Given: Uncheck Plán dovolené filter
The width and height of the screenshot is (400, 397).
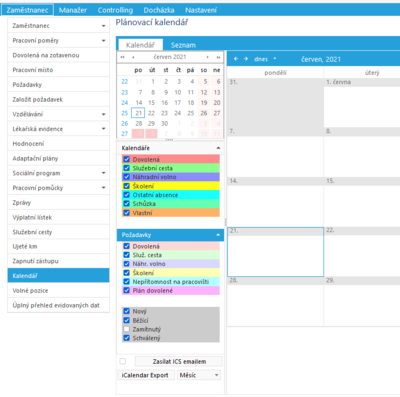Looking at the screenshot, I should (127, 291).
